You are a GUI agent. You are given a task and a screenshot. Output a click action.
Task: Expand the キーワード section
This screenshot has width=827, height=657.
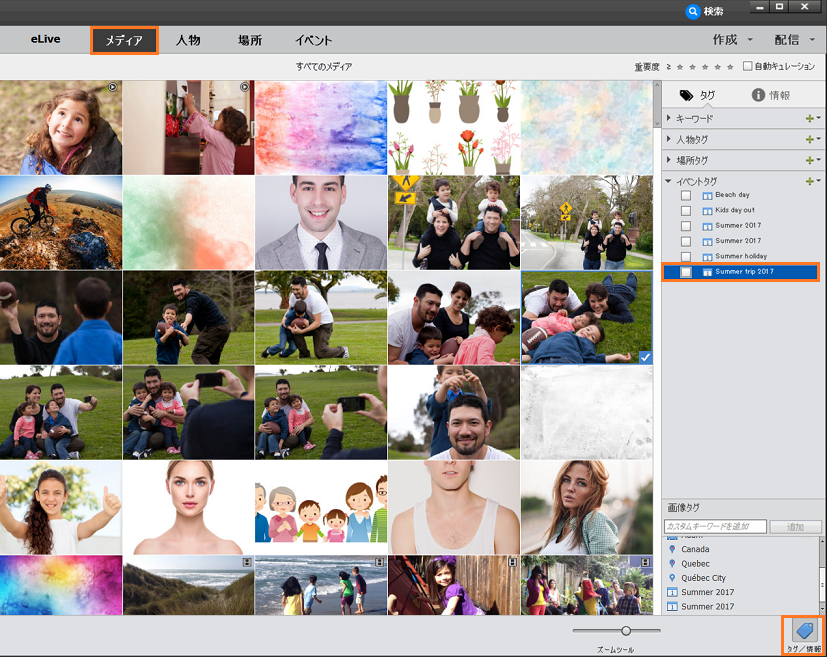(x=669, y=119)
